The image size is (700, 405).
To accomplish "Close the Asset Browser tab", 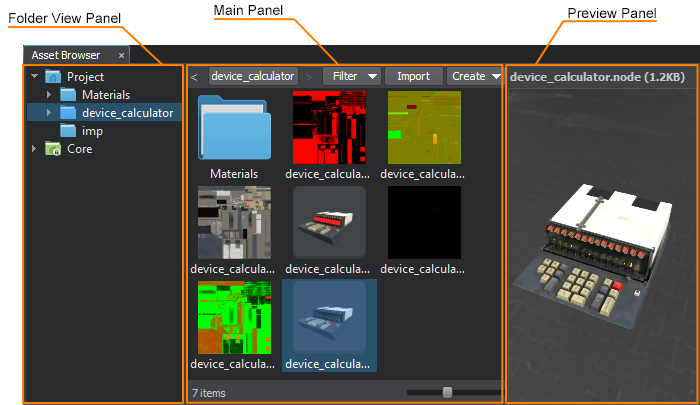I will pyautogui.click(x=121, y=55).
